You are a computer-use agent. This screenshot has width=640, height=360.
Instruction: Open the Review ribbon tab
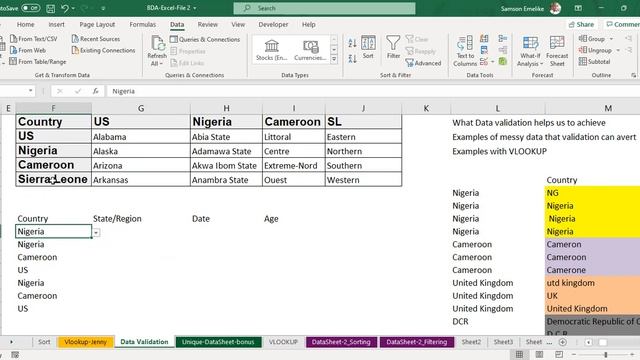(x=207, y=24)
